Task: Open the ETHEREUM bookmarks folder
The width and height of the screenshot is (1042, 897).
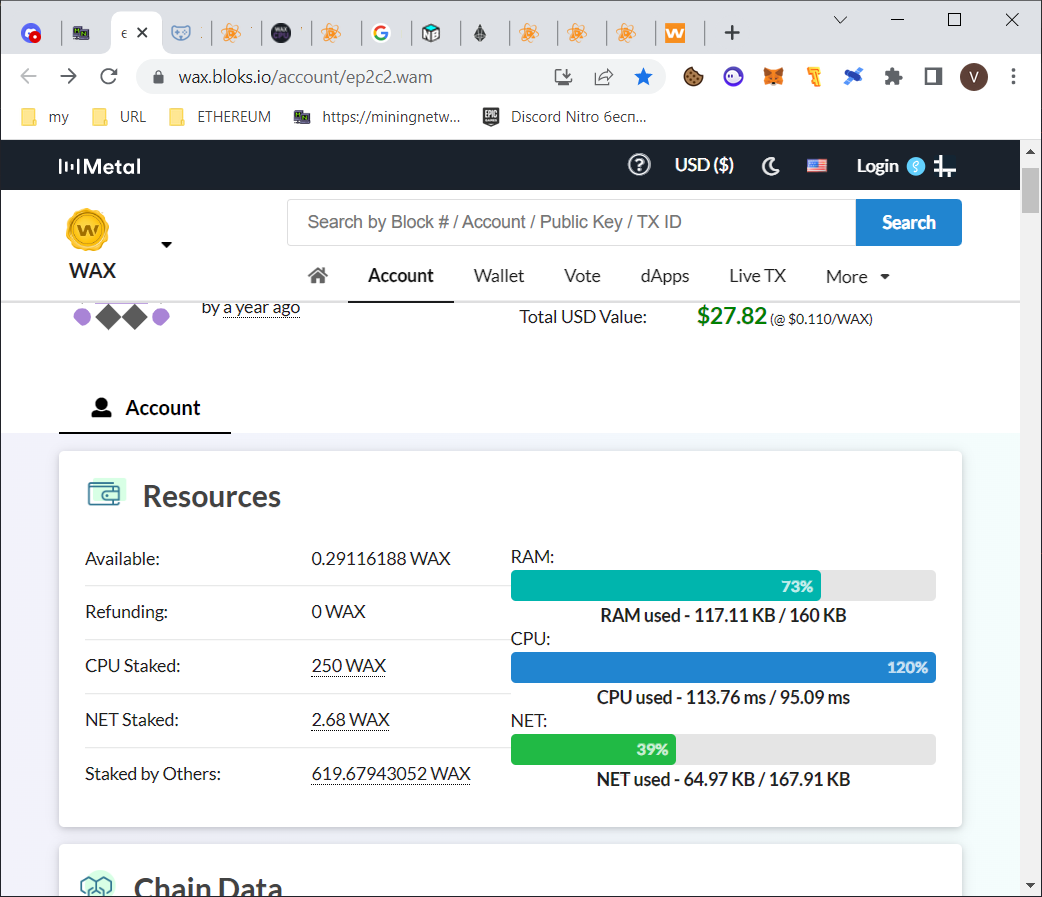Action: [x=220, y=117]
